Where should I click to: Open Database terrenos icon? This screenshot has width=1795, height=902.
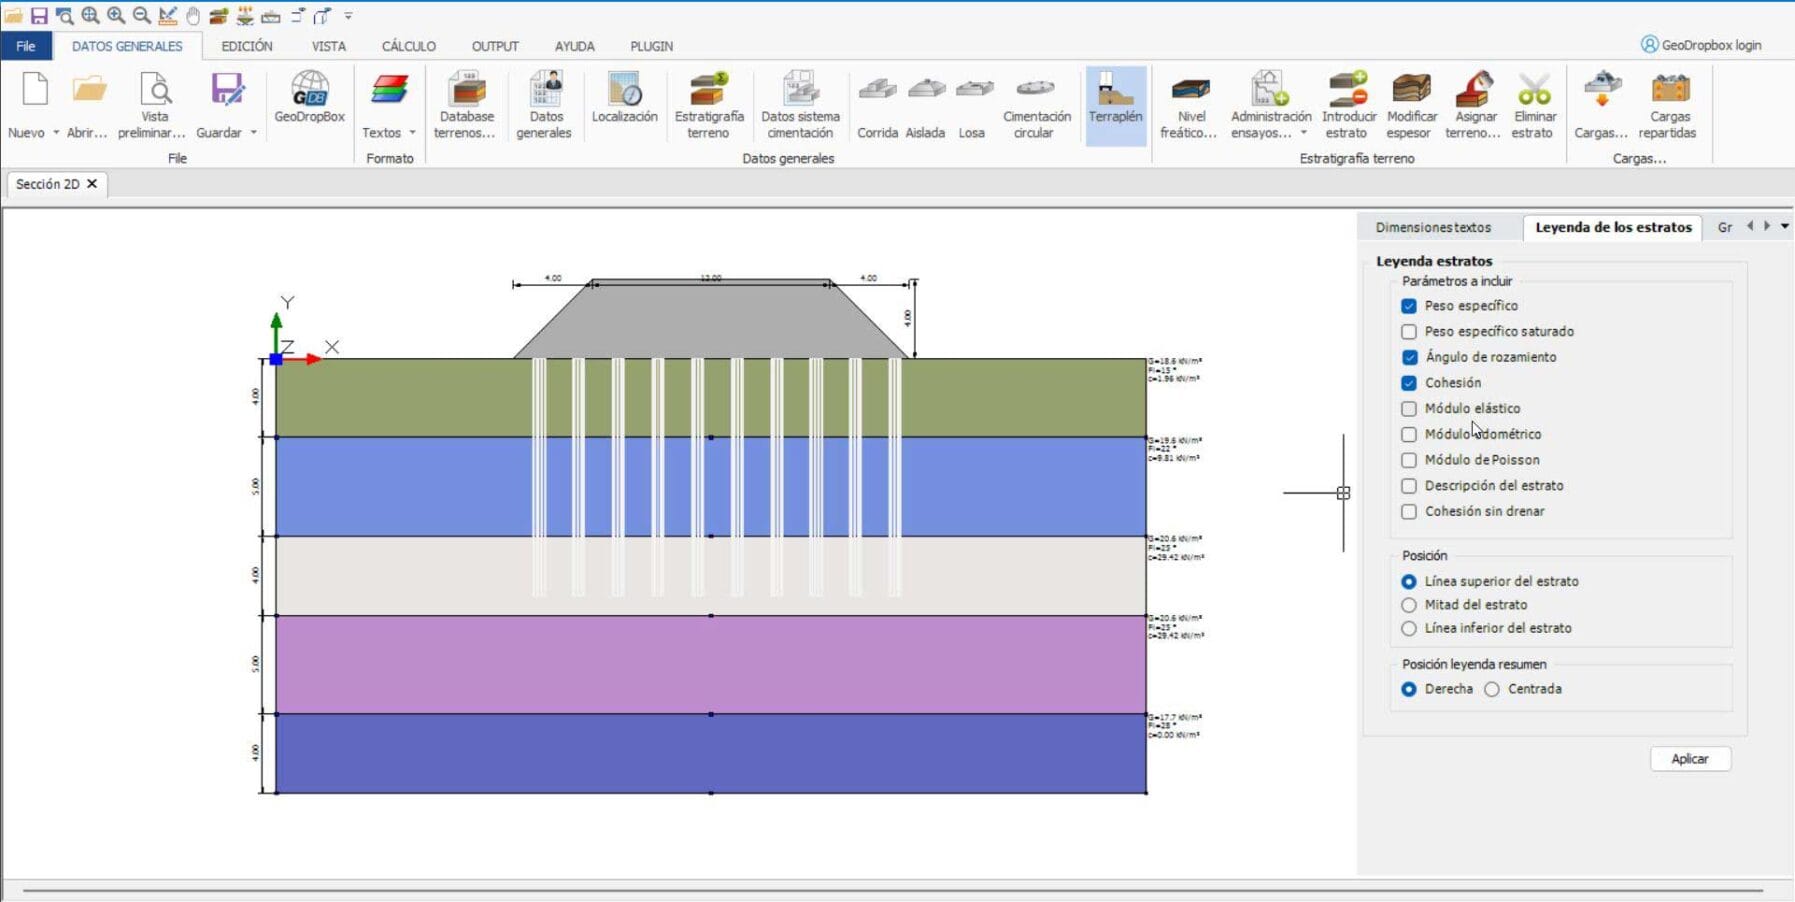click(x=466, y=92)
